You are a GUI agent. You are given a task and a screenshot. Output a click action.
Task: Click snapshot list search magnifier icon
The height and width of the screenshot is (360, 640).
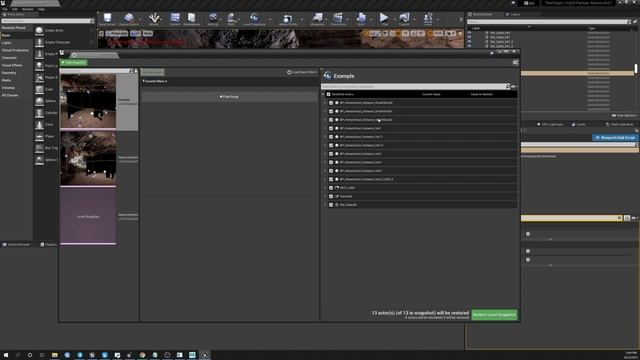click(x=131, y=71)
